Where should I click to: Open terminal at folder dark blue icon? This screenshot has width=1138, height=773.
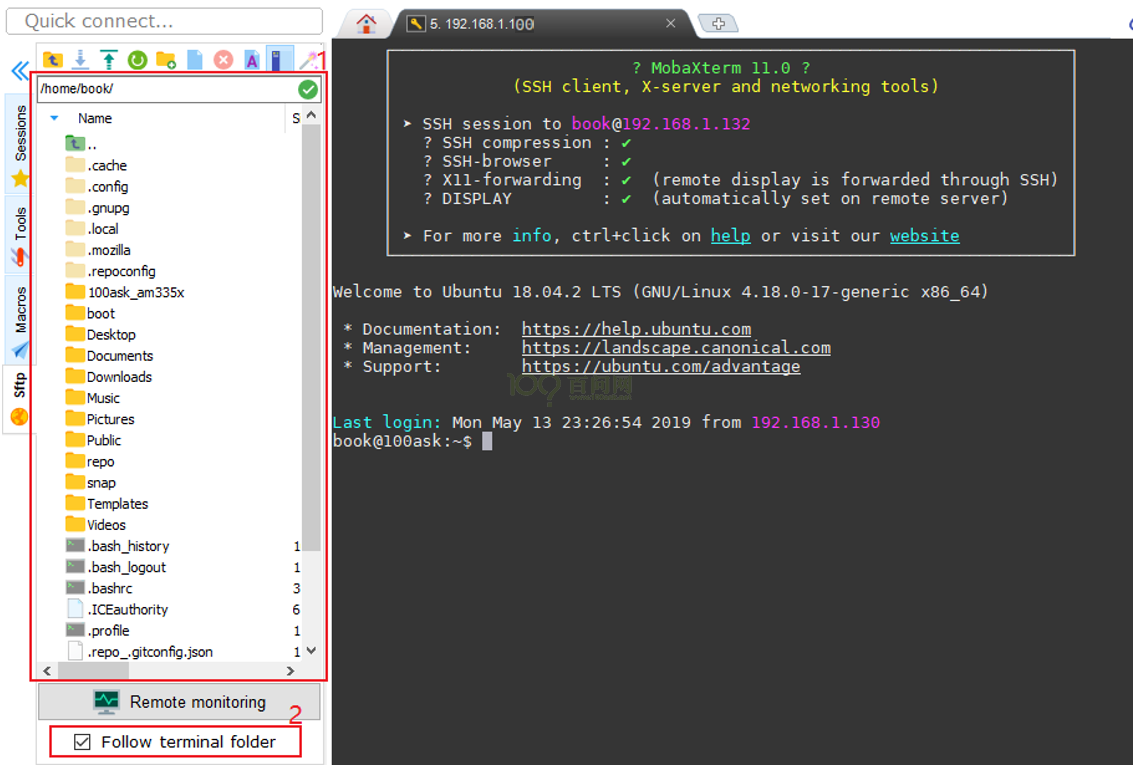pyautogui.click(x=279, y=59)
